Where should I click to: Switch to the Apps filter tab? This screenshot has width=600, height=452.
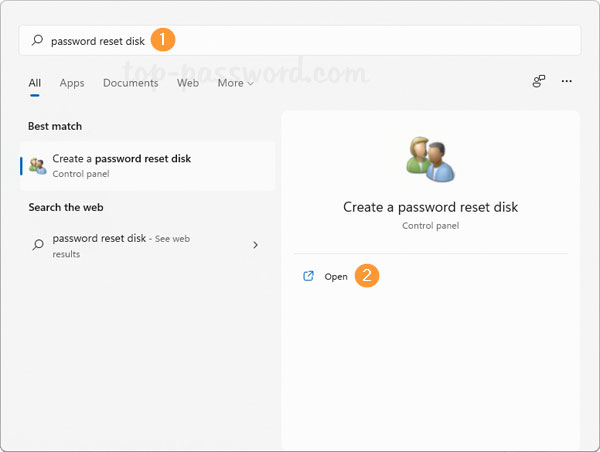(x=72, y=83)
